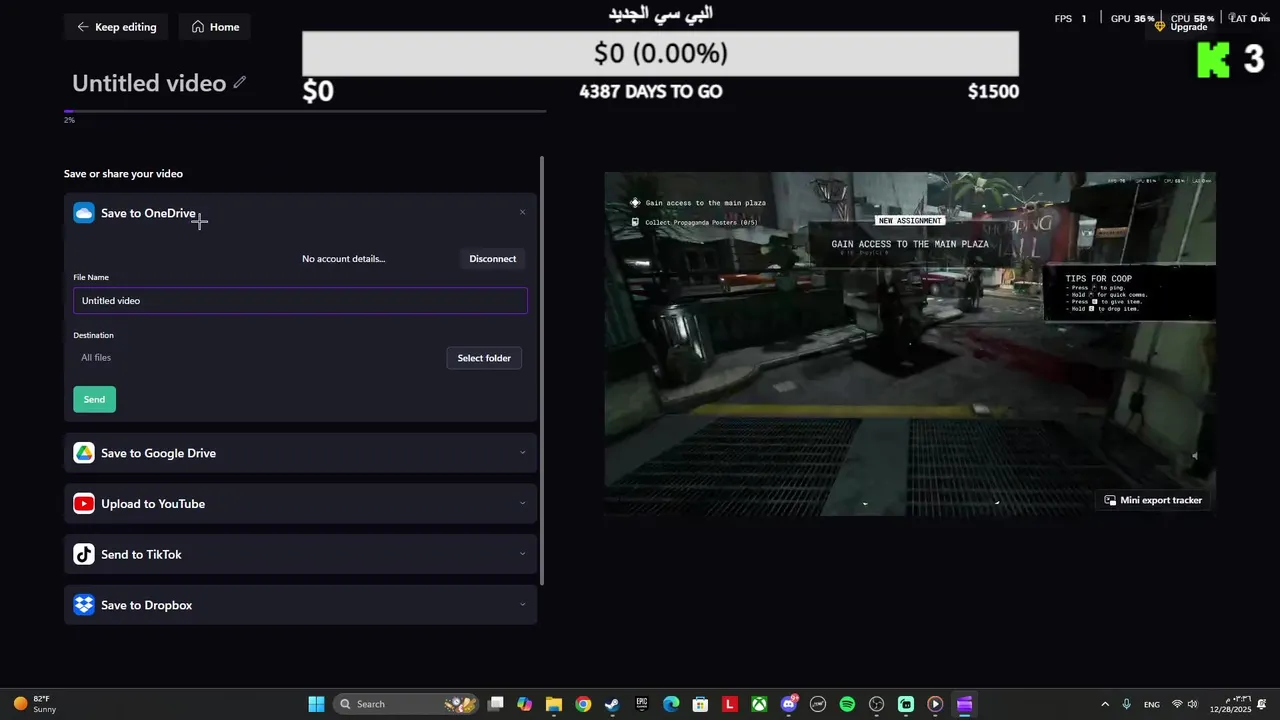Screen dimensions: 1280x720
Task: Click the taskbar Search box
Action: click(405, 704)
